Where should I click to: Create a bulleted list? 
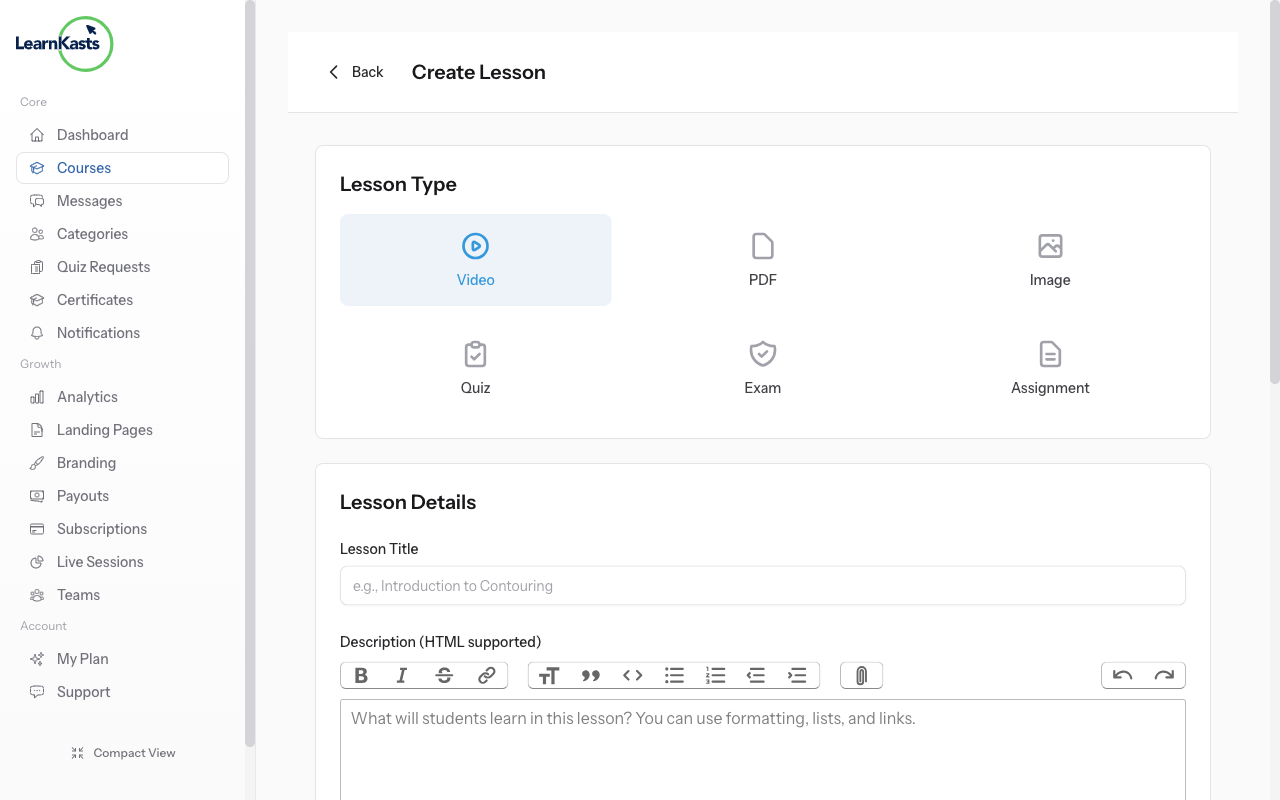[x=674, y=675]
